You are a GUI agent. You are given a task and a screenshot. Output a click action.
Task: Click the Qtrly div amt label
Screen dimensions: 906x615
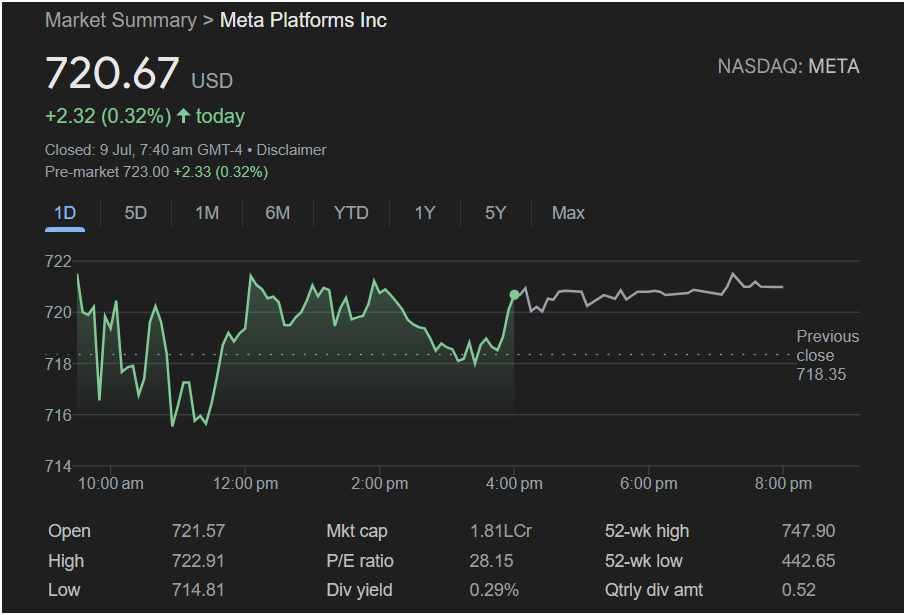point(654,590)
